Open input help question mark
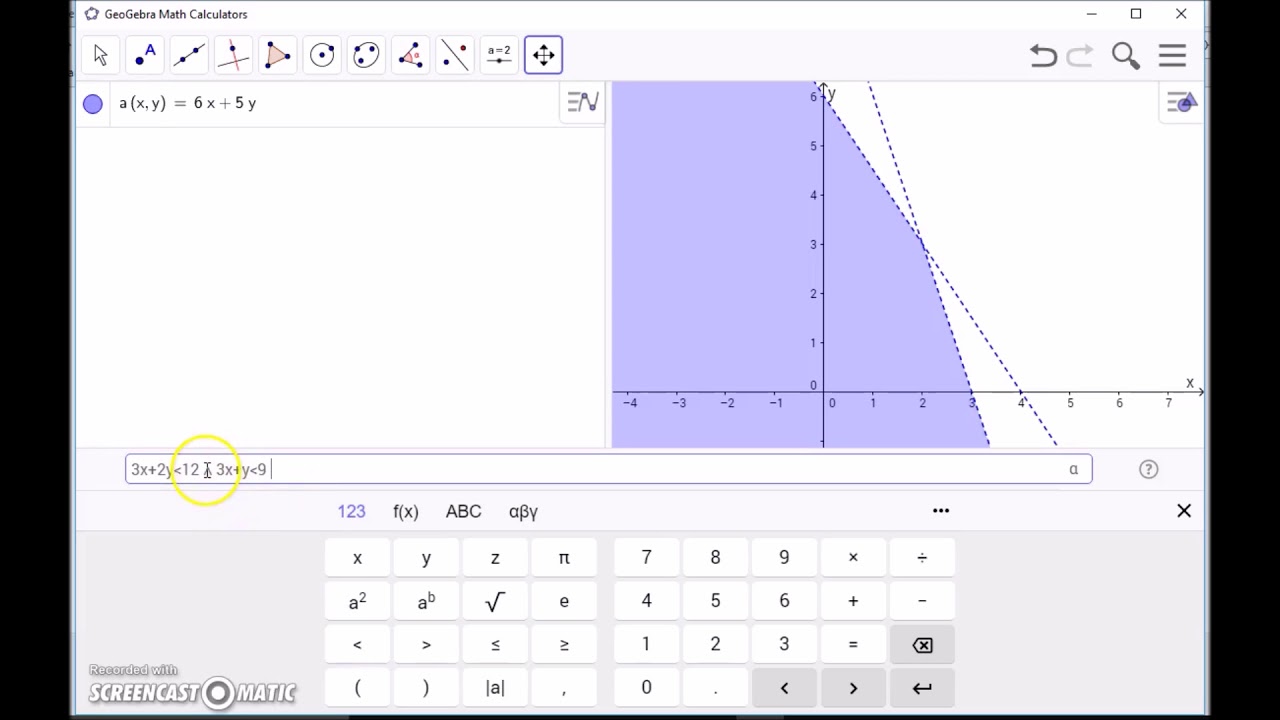 click(1148, 469)
